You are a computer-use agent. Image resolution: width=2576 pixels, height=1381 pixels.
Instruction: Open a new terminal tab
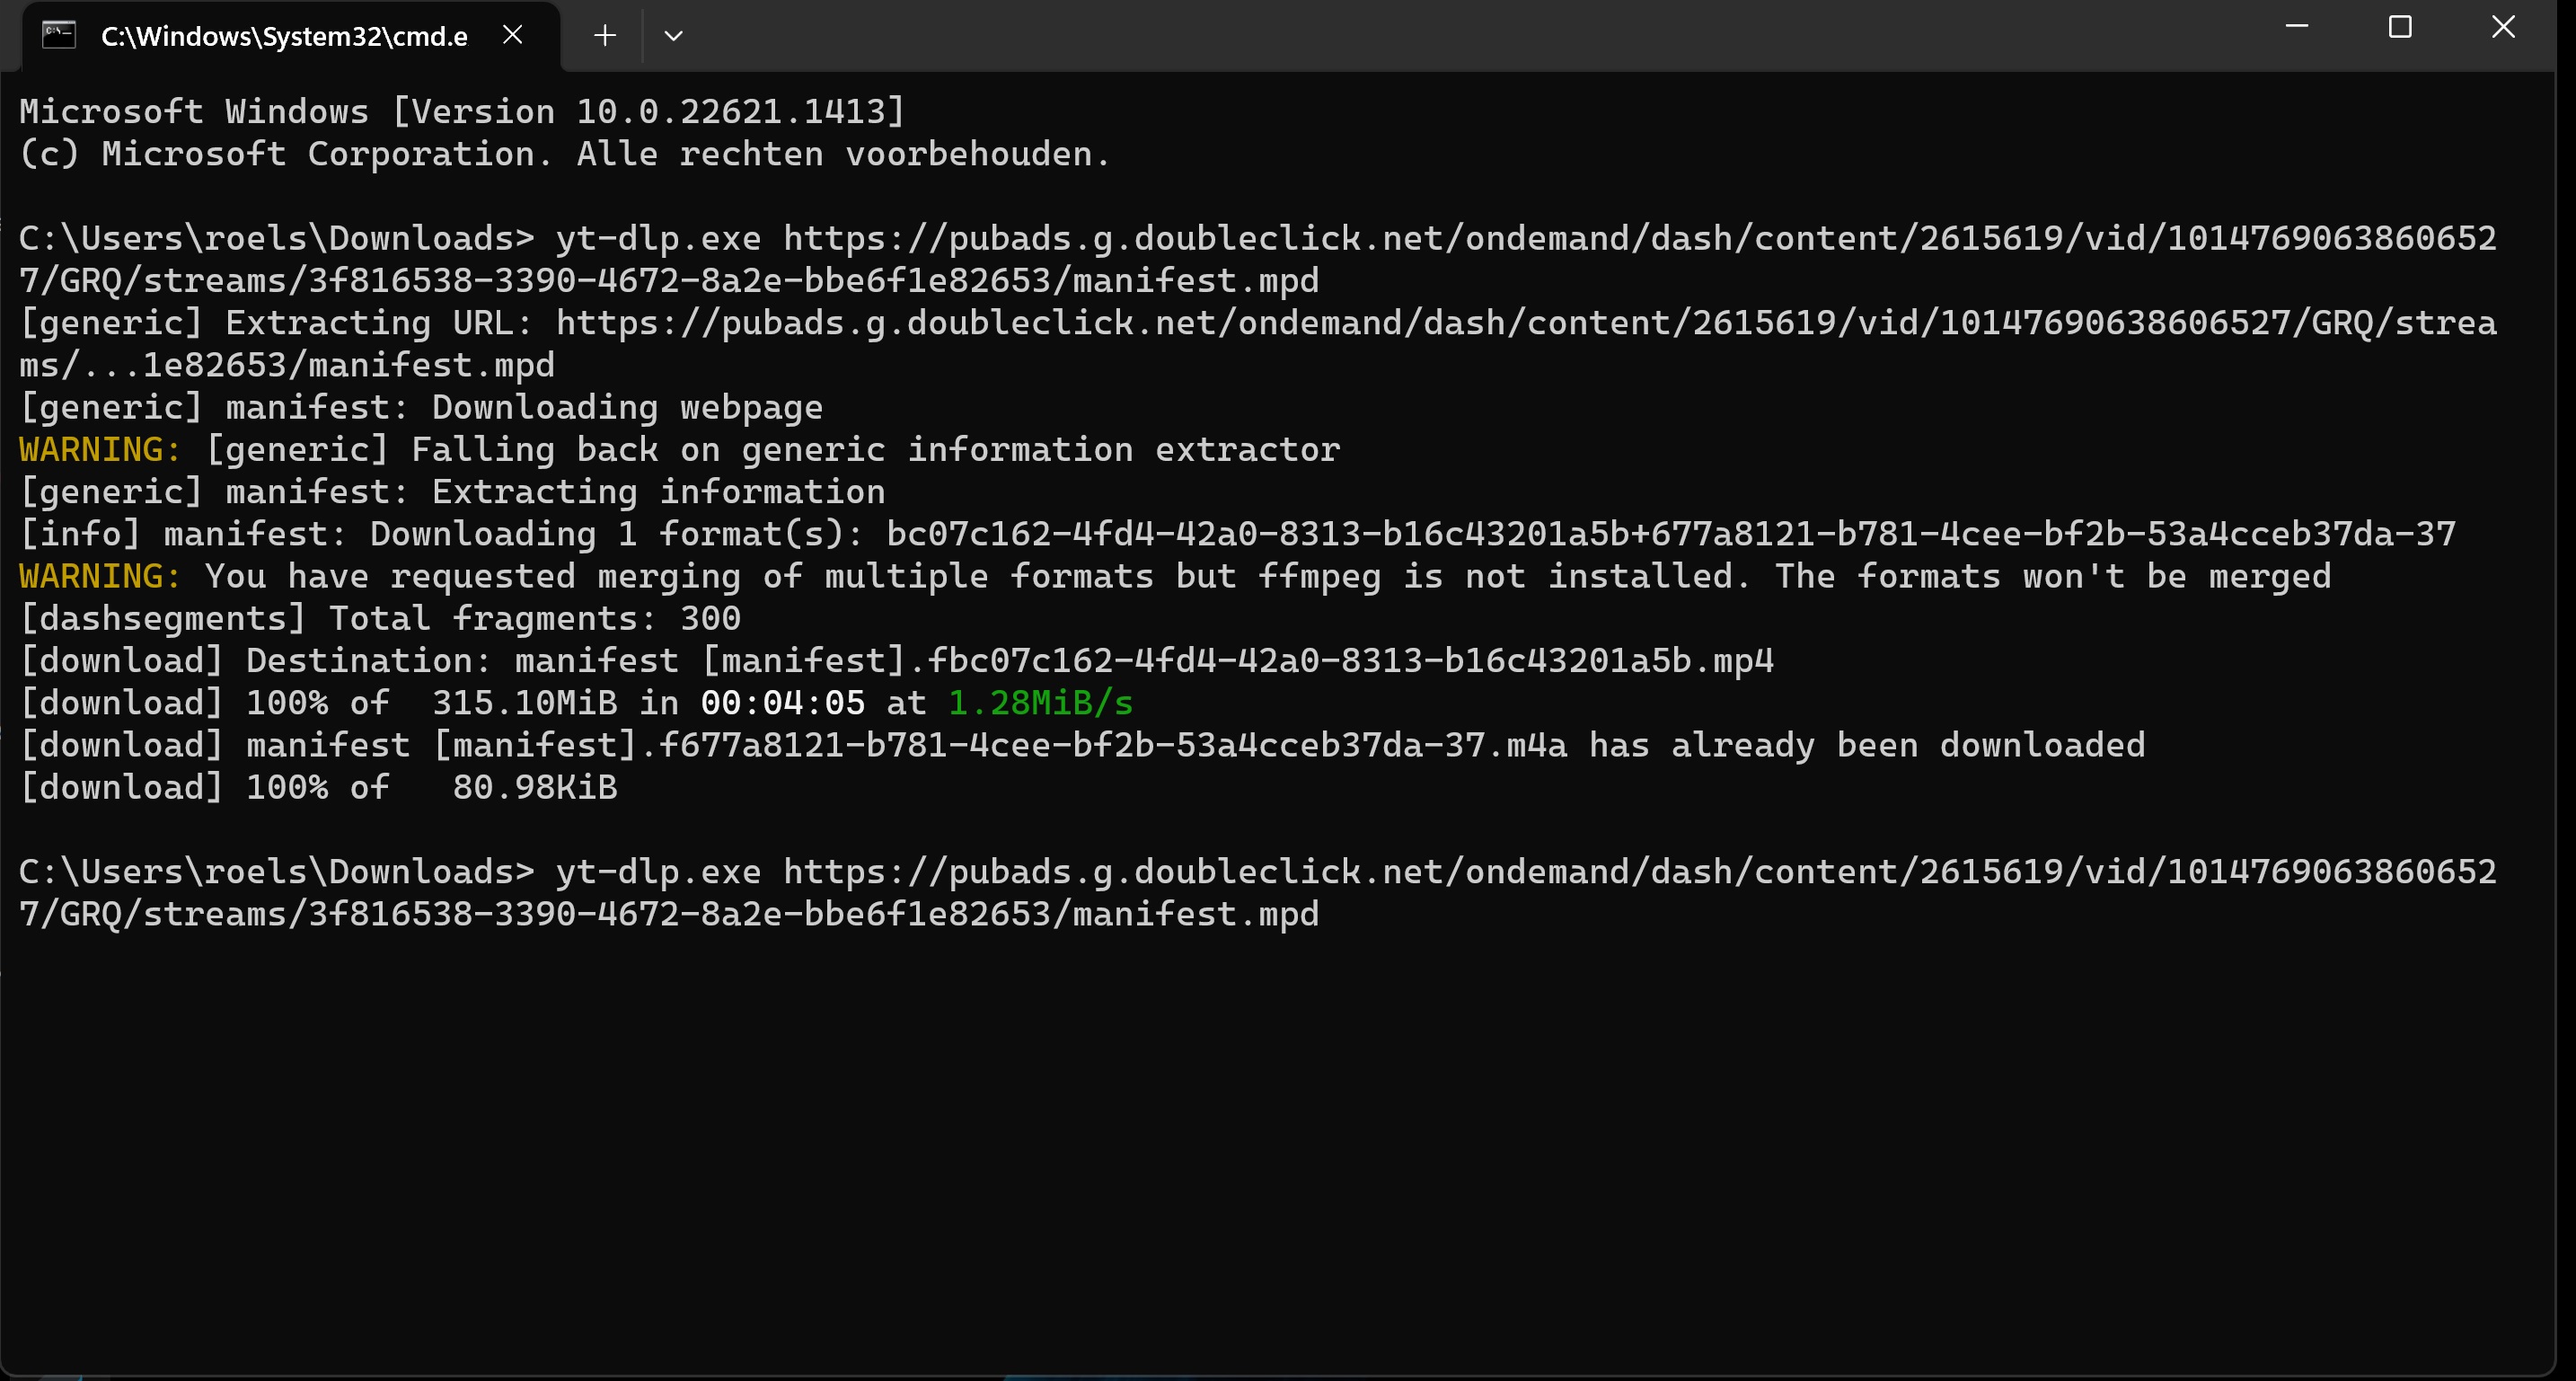click(x=604, y=36)
